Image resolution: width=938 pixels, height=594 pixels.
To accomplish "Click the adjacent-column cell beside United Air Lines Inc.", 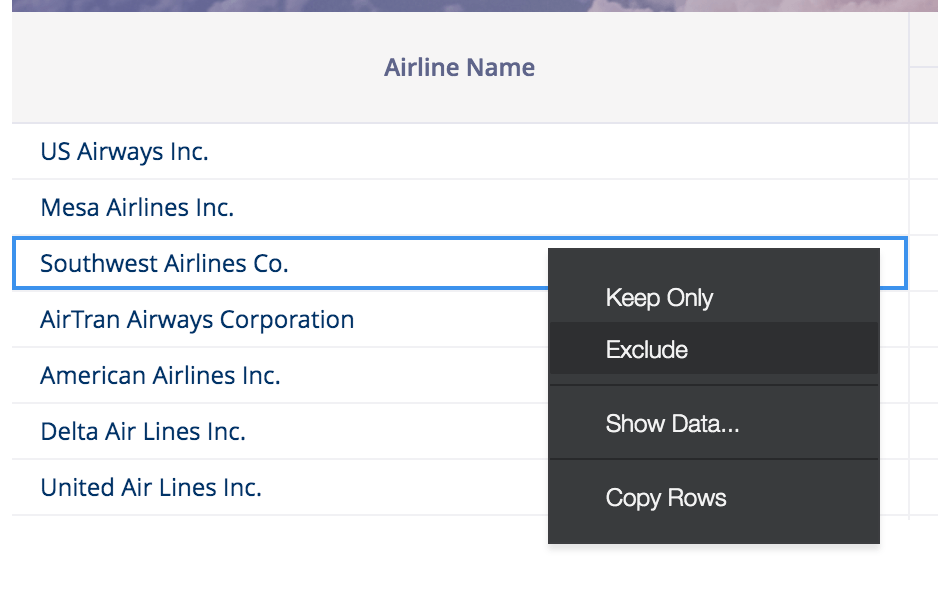I will [924, 488].
